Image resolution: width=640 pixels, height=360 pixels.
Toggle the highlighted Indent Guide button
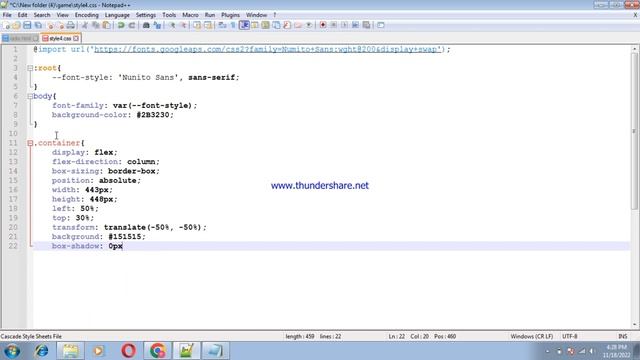pos(244,25)
